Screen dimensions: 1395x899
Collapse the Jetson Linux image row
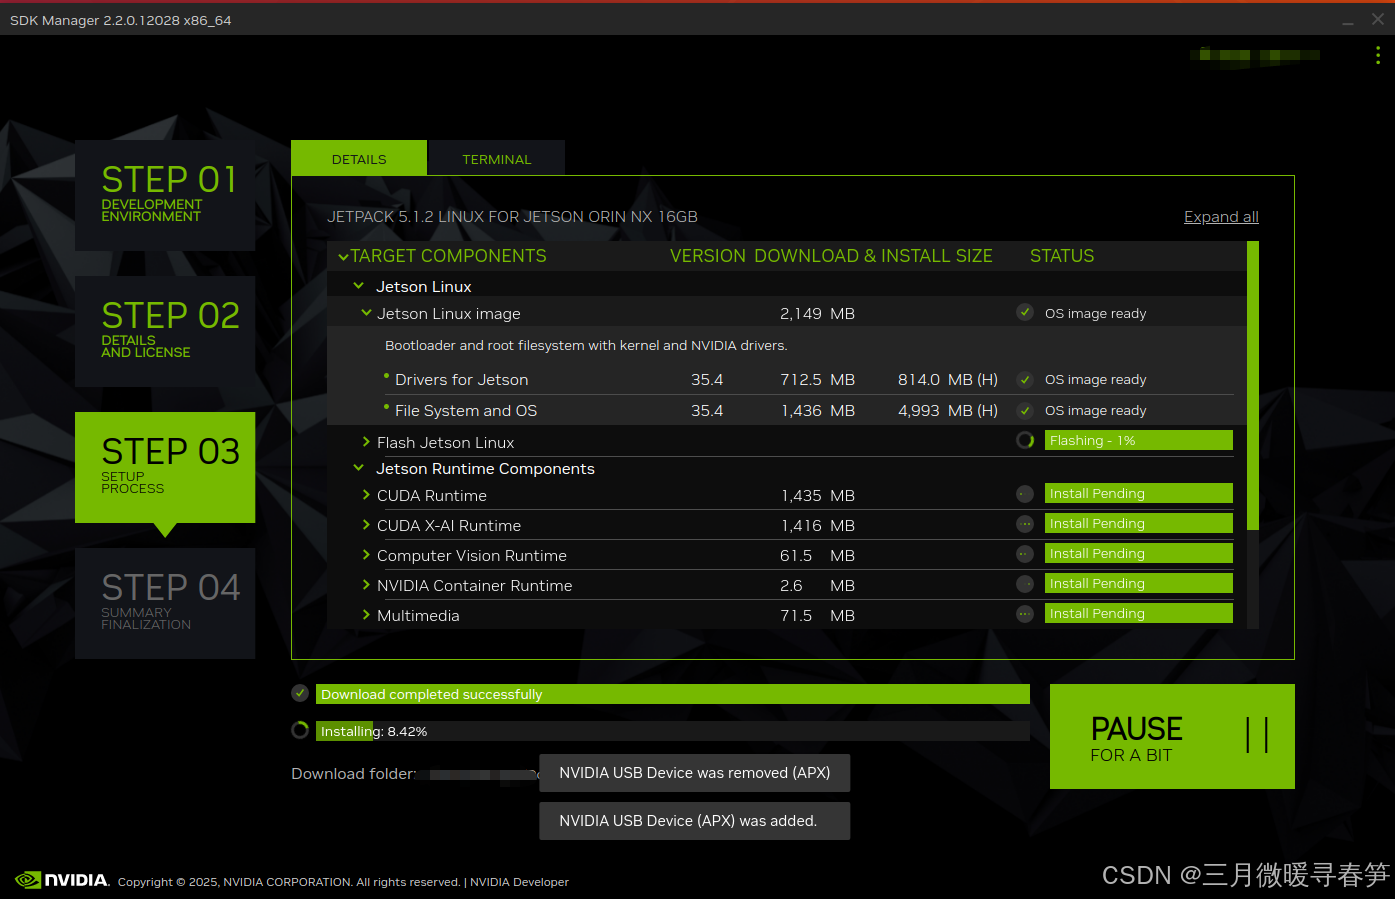coord(366,313)
